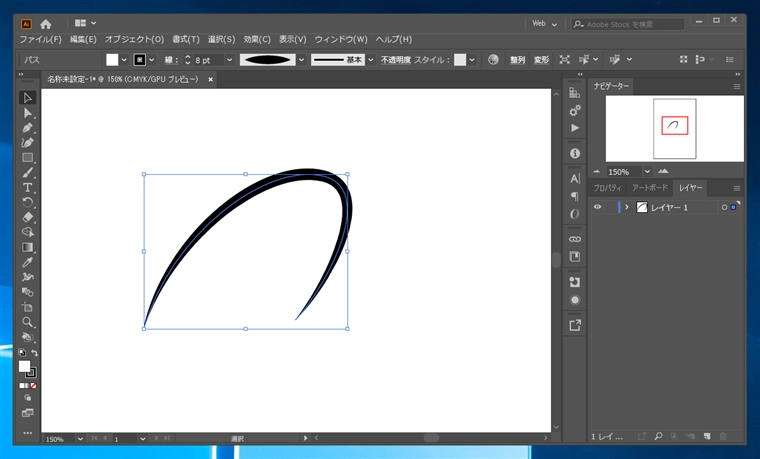Increase stroke weight with stepper arrows
The width and height of the screenshot is (760, 459).
pos(188,56)
